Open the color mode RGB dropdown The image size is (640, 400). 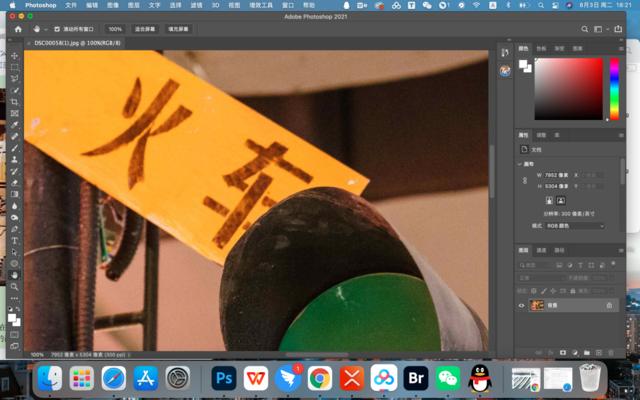(575, 226)
